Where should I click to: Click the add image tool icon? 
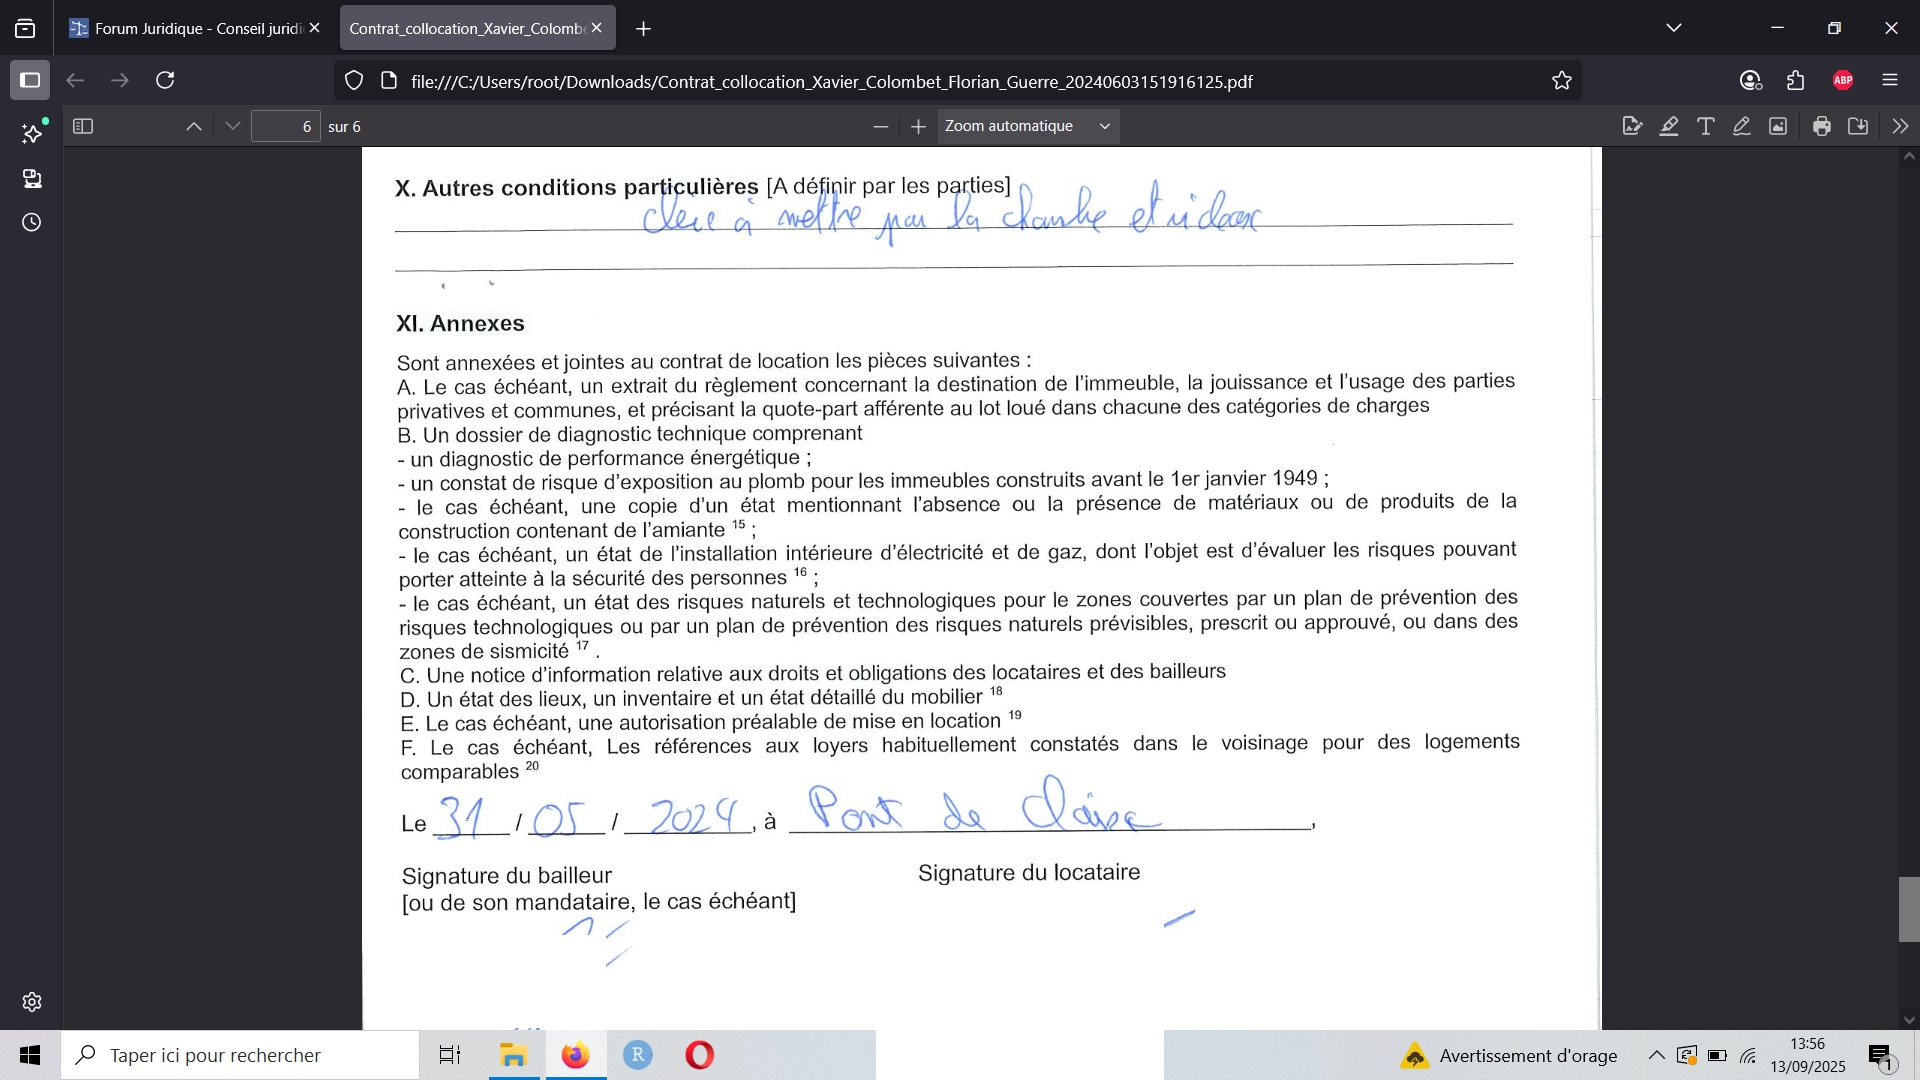pyautogui.click(x=1778, y=126)
